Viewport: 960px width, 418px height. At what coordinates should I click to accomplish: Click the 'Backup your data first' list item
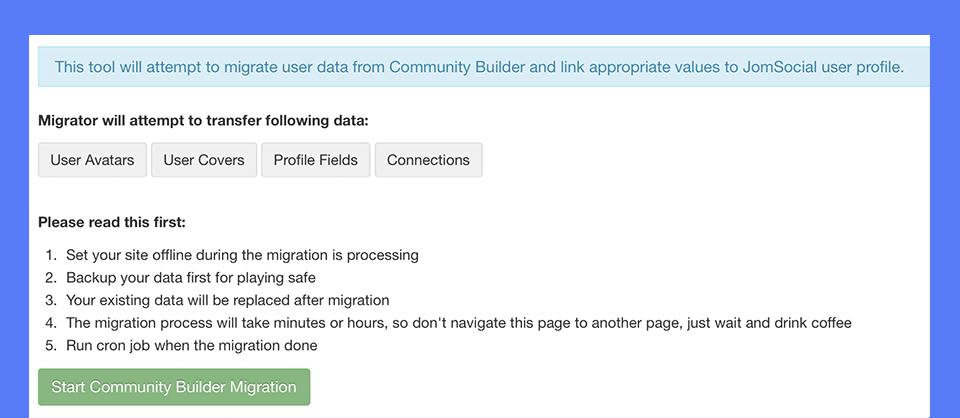click(191, 278)
